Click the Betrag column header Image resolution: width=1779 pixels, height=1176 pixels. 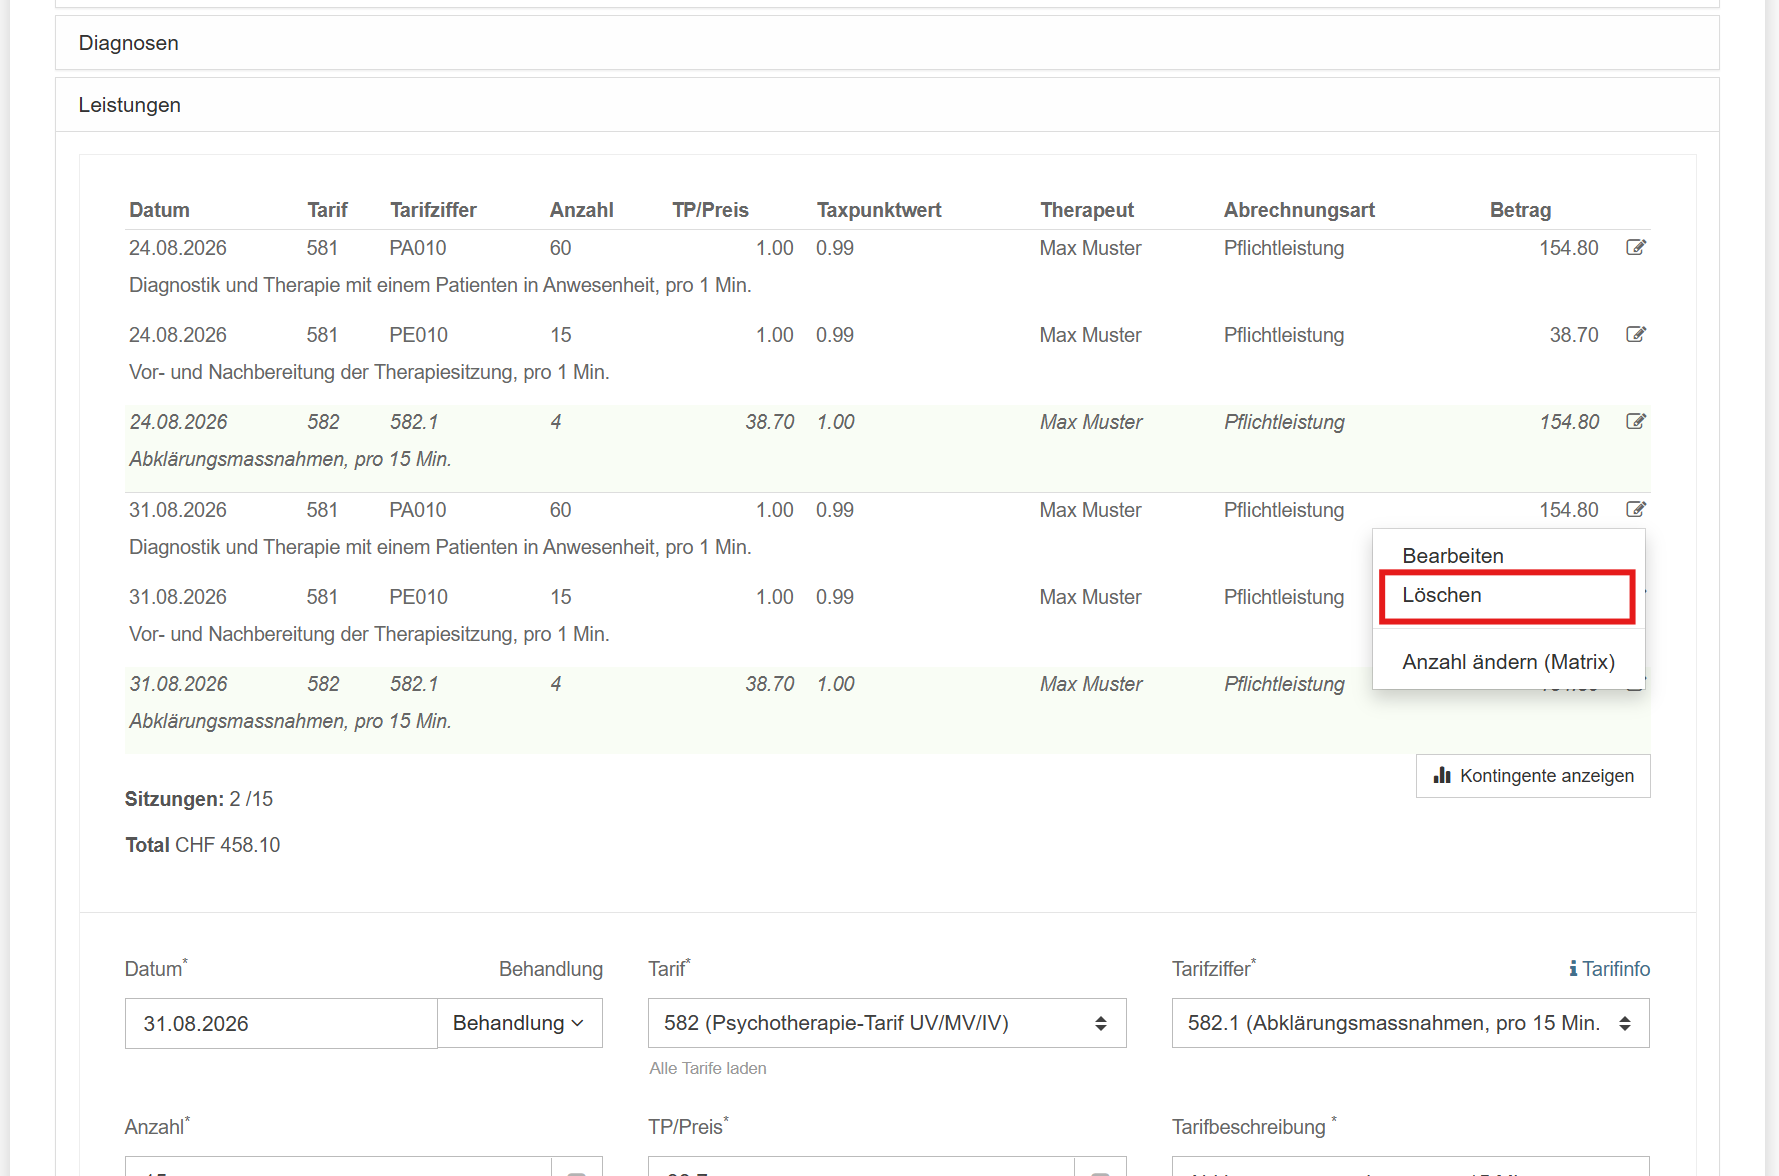click(1520, 210)
